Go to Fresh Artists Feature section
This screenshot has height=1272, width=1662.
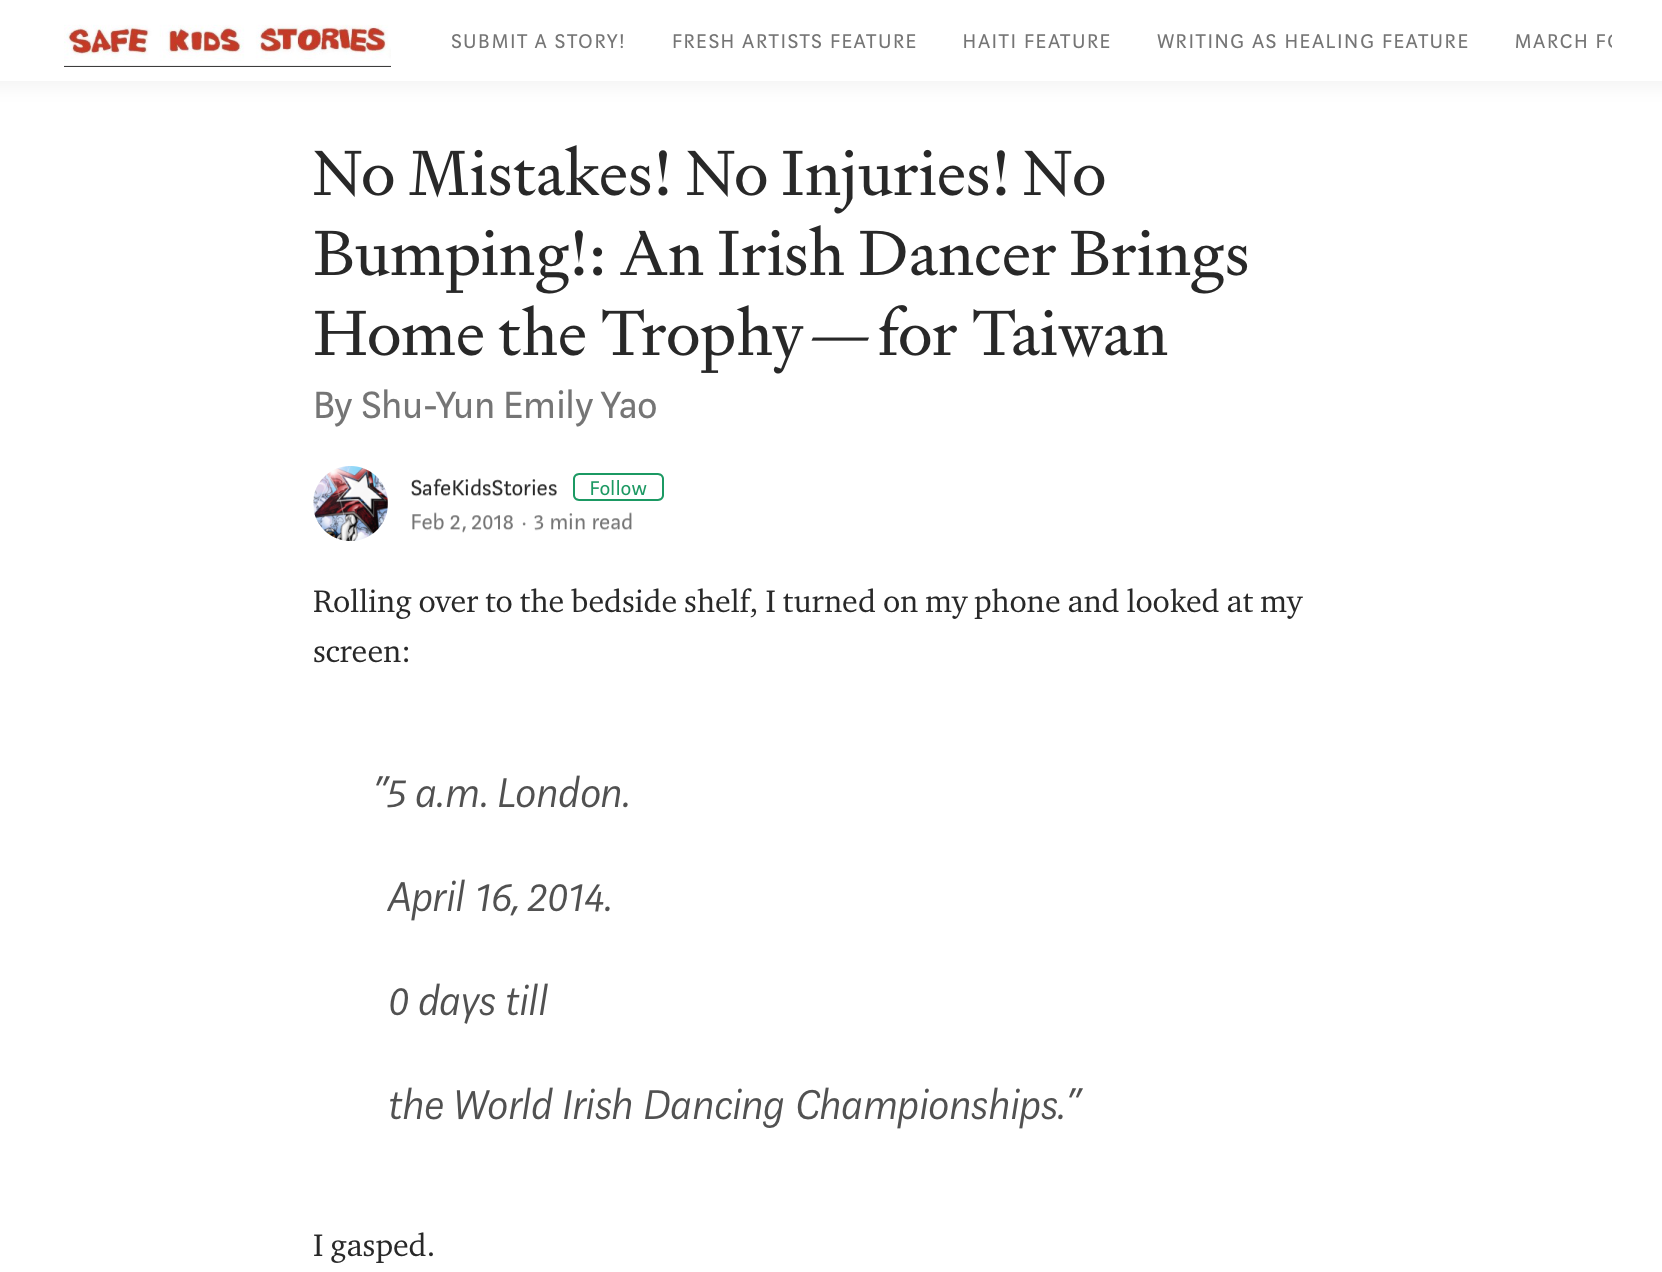tap(794, 41)
